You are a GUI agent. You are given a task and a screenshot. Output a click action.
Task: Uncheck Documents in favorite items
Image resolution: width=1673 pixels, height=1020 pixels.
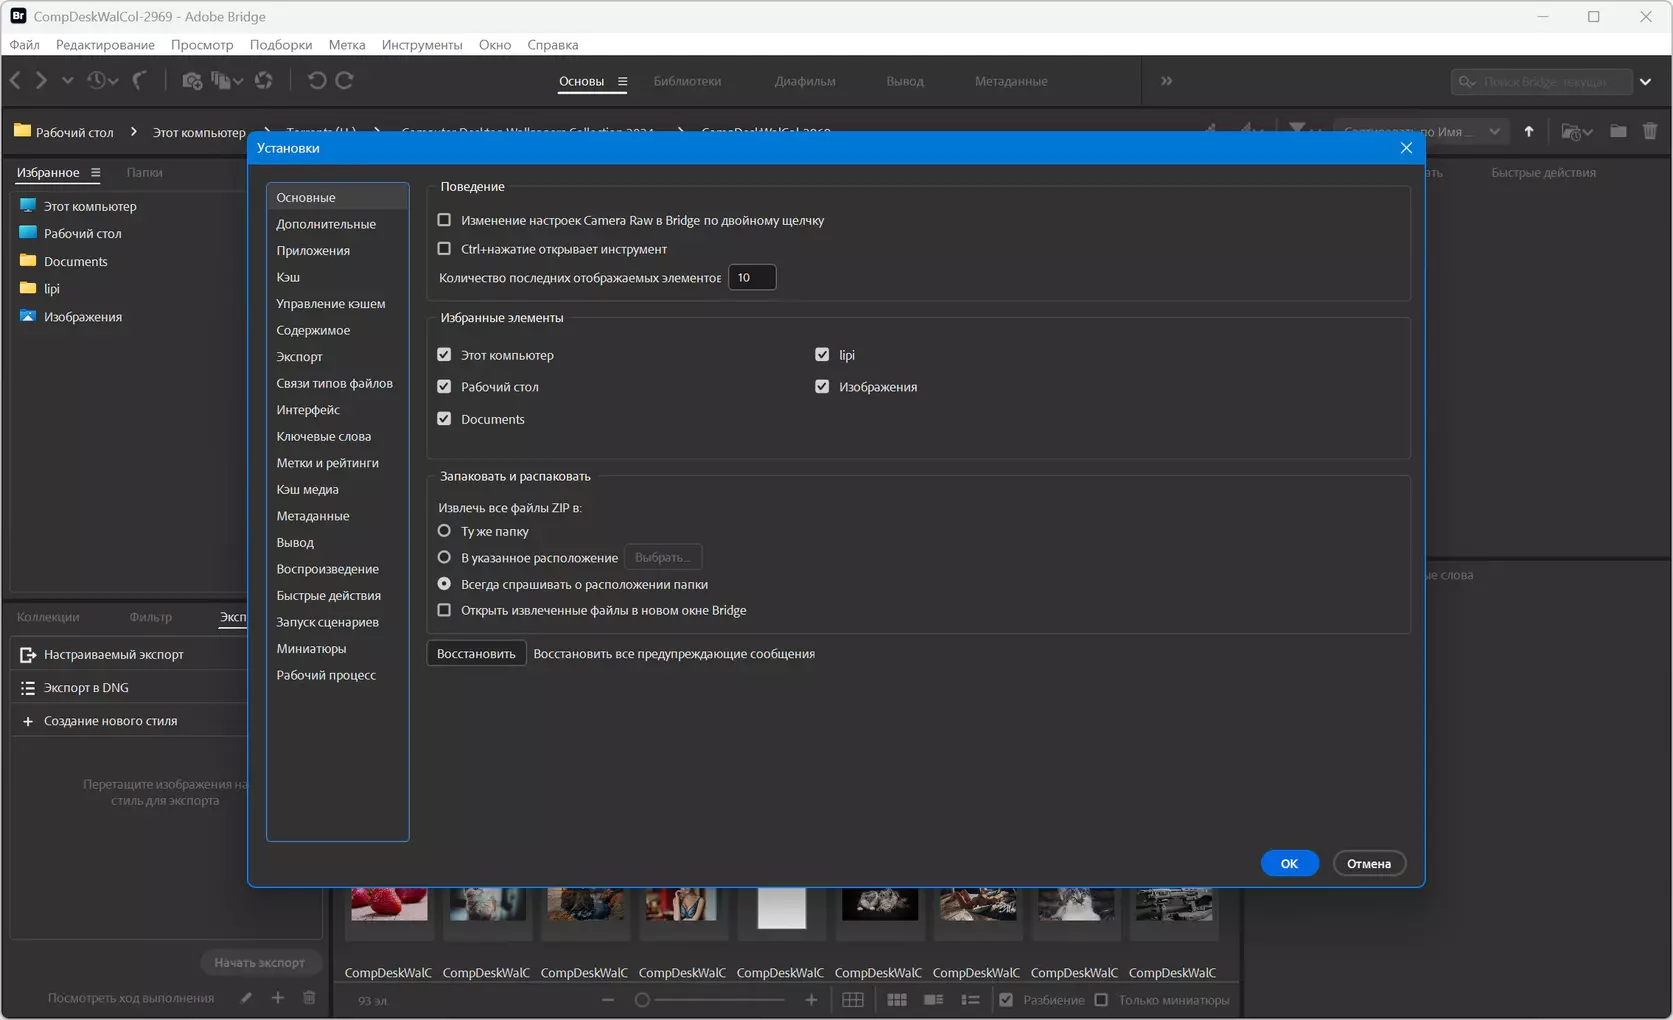point(445,419)
